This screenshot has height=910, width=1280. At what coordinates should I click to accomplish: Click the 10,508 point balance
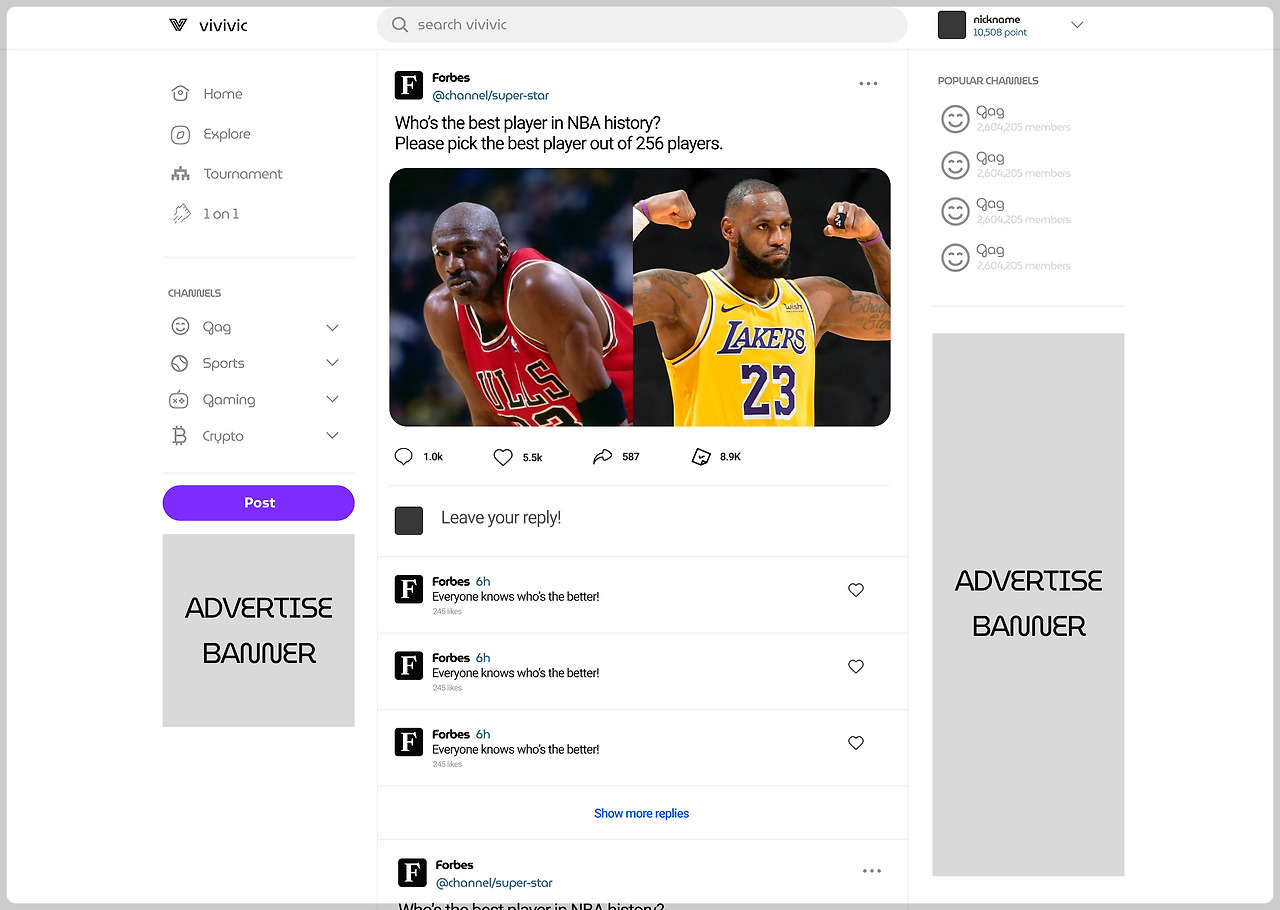[x=1000, y=33]
